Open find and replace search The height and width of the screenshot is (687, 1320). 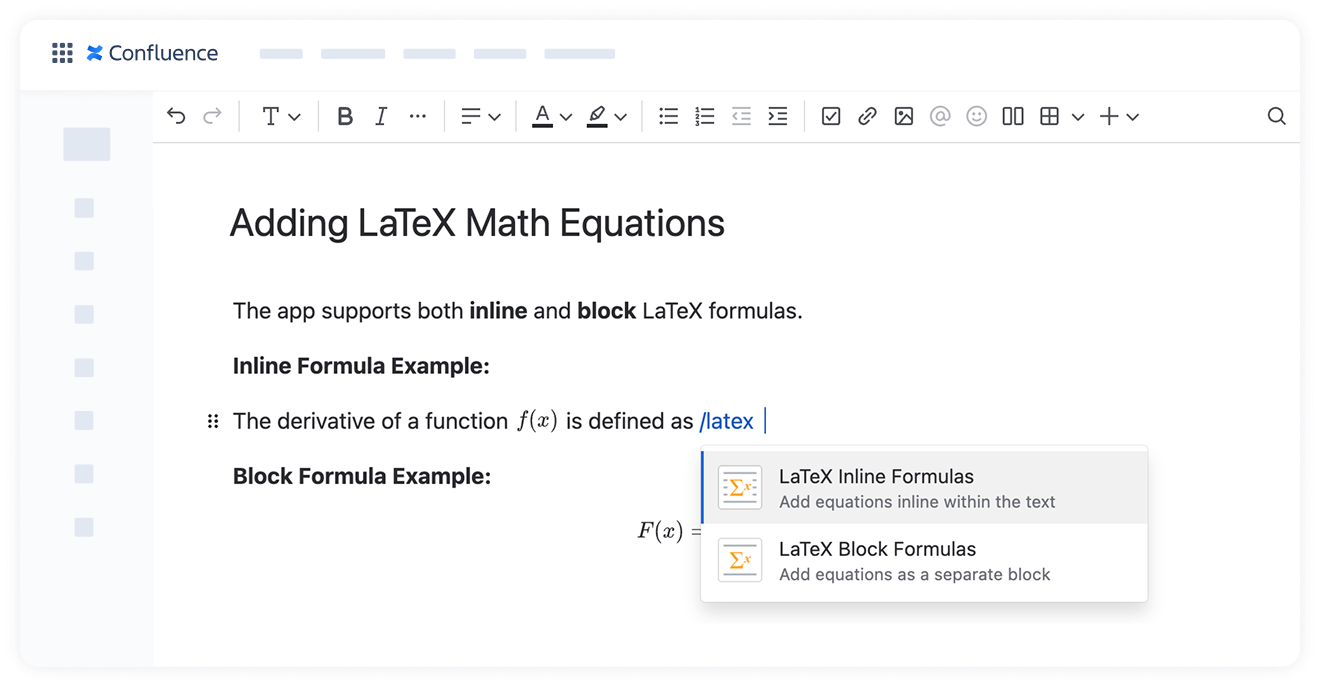1276,116
